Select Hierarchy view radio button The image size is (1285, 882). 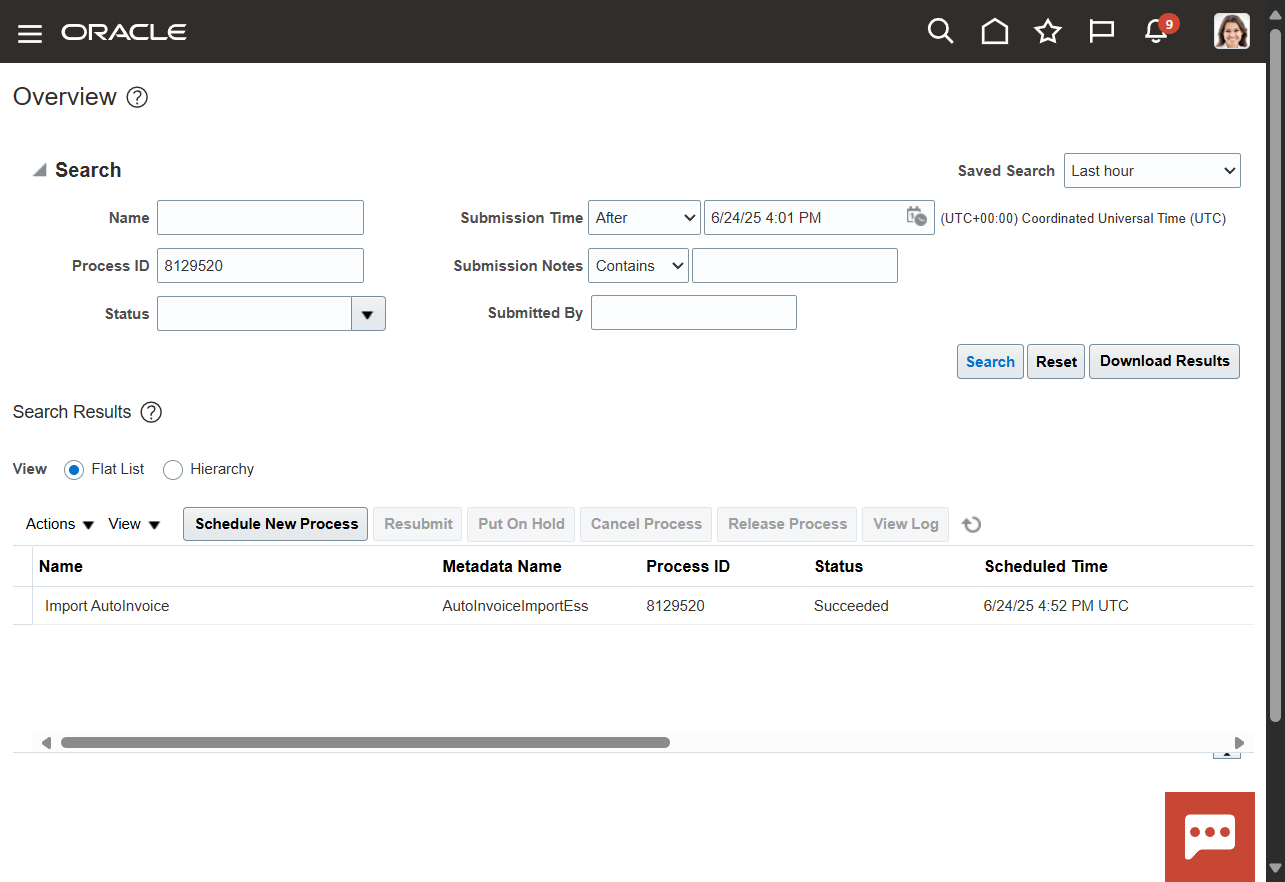(173, 470)
